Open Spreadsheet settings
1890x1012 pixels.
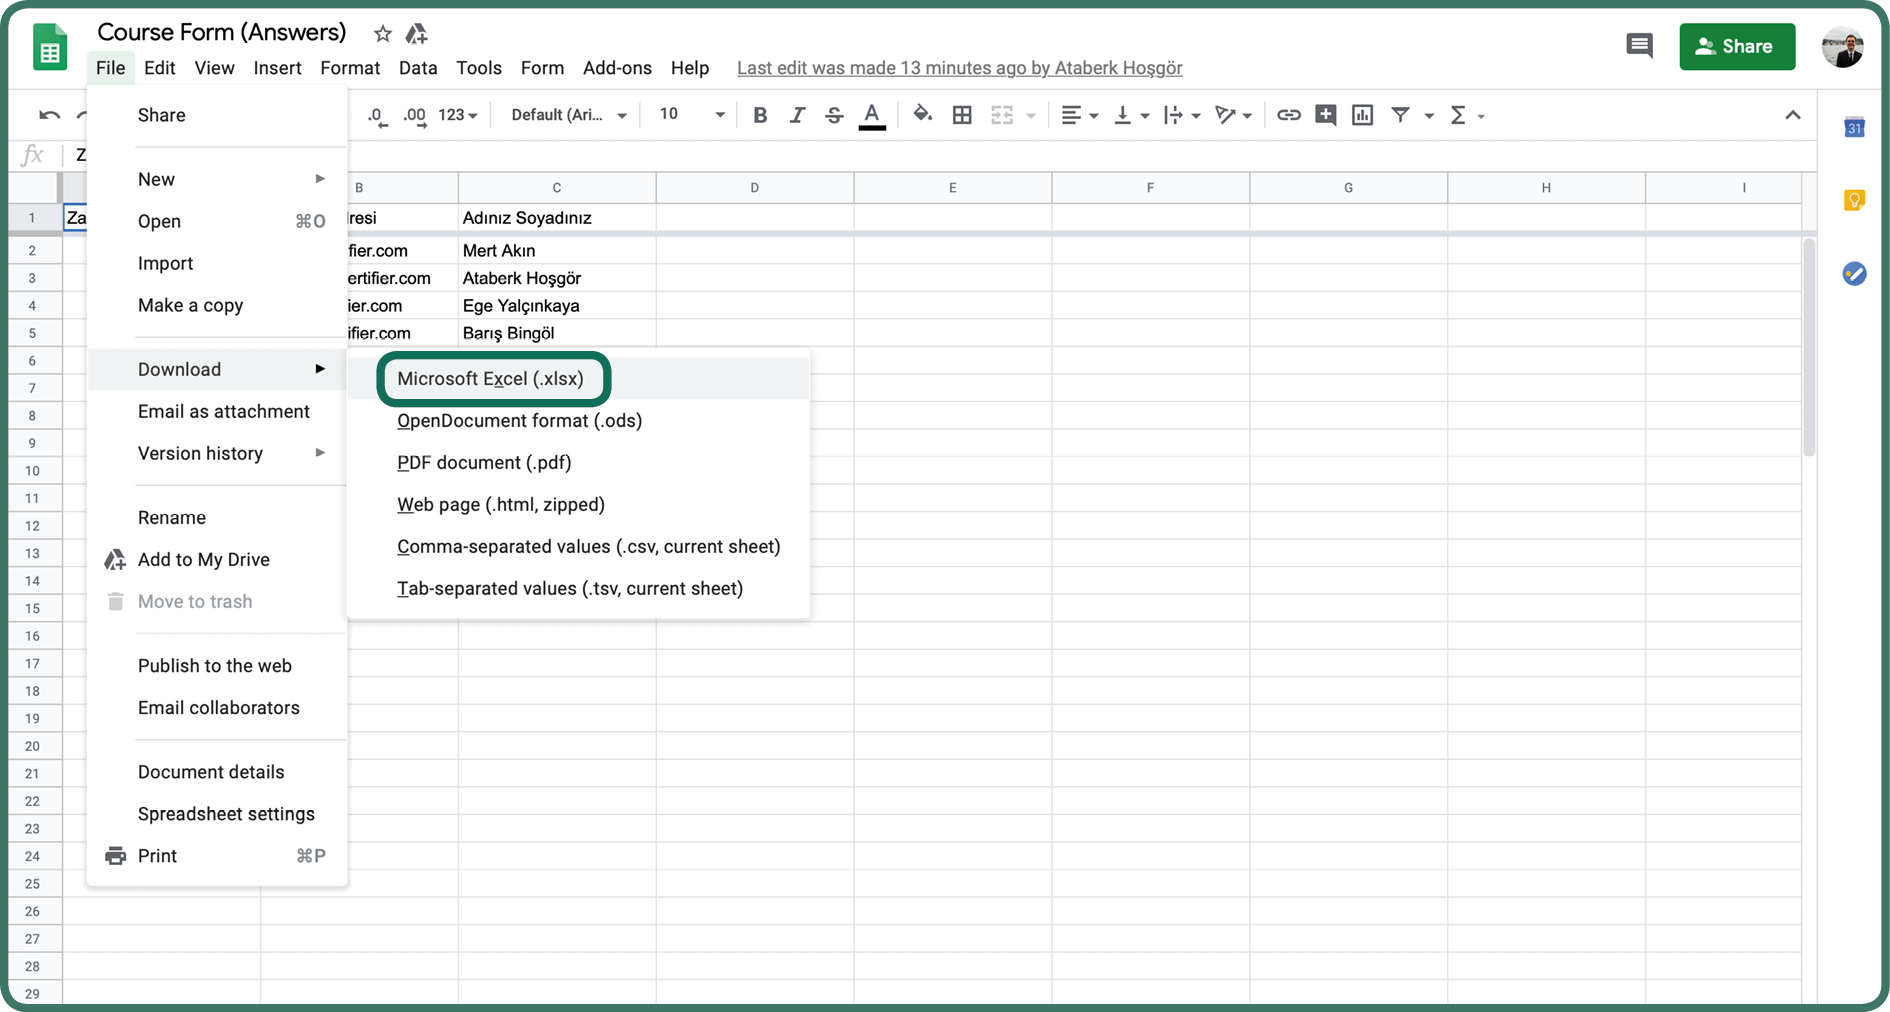217,814
